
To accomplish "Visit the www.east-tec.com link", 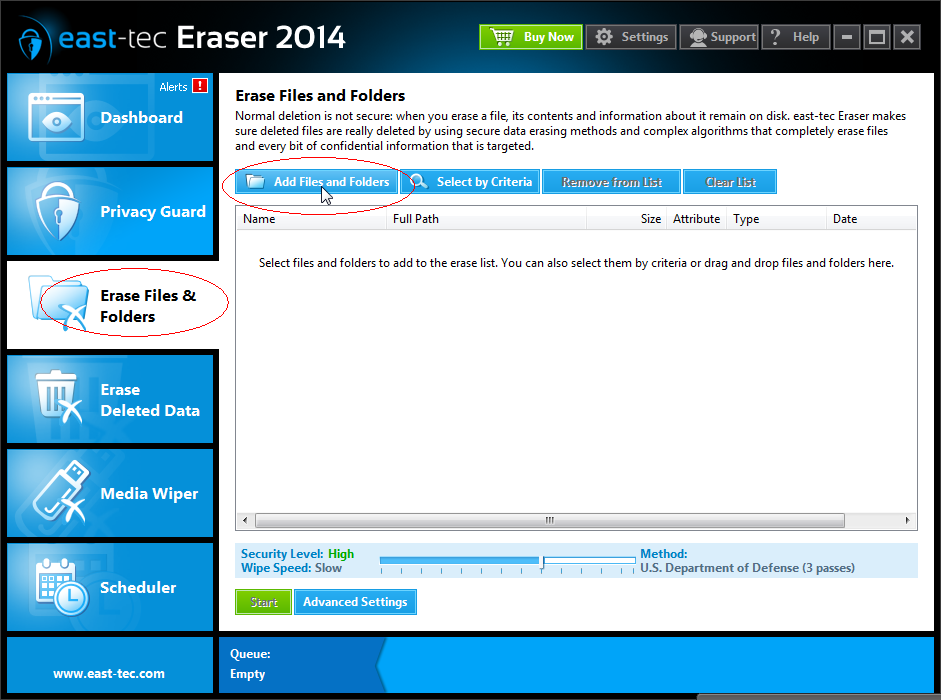I will [x=109, y=673].
